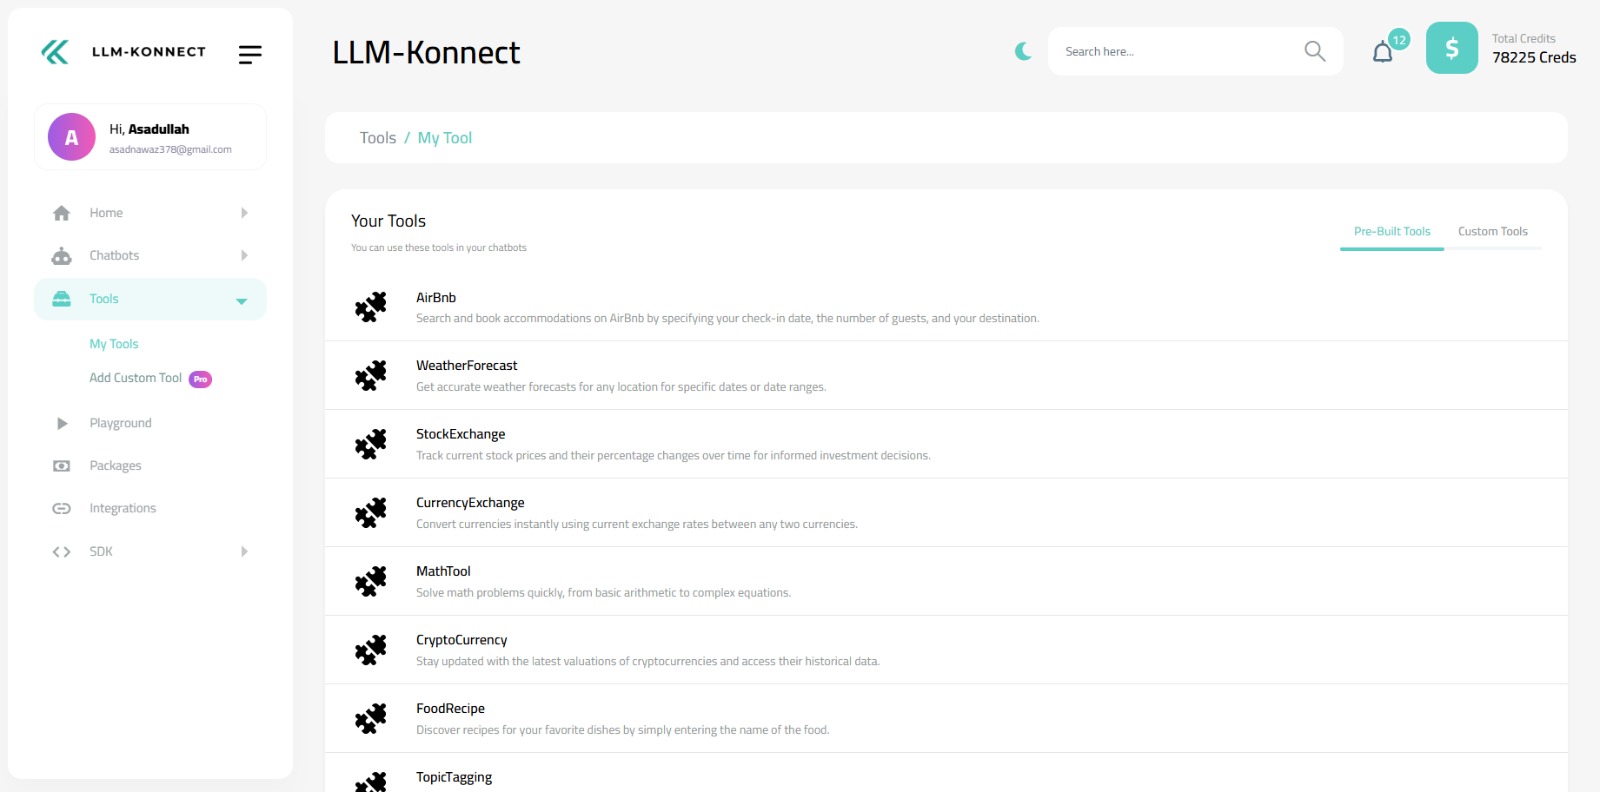Open My Tools in the sidebar

tap(114, 344)
